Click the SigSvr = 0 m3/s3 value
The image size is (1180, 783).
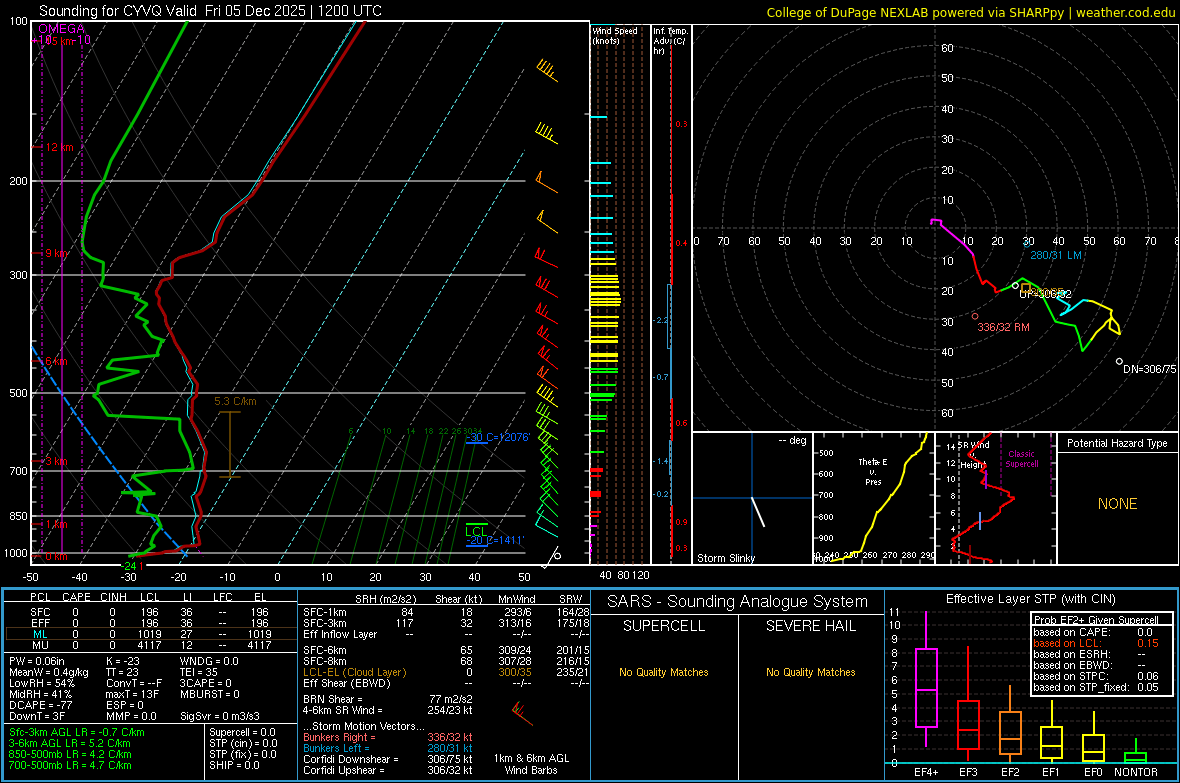coord(220,716)
